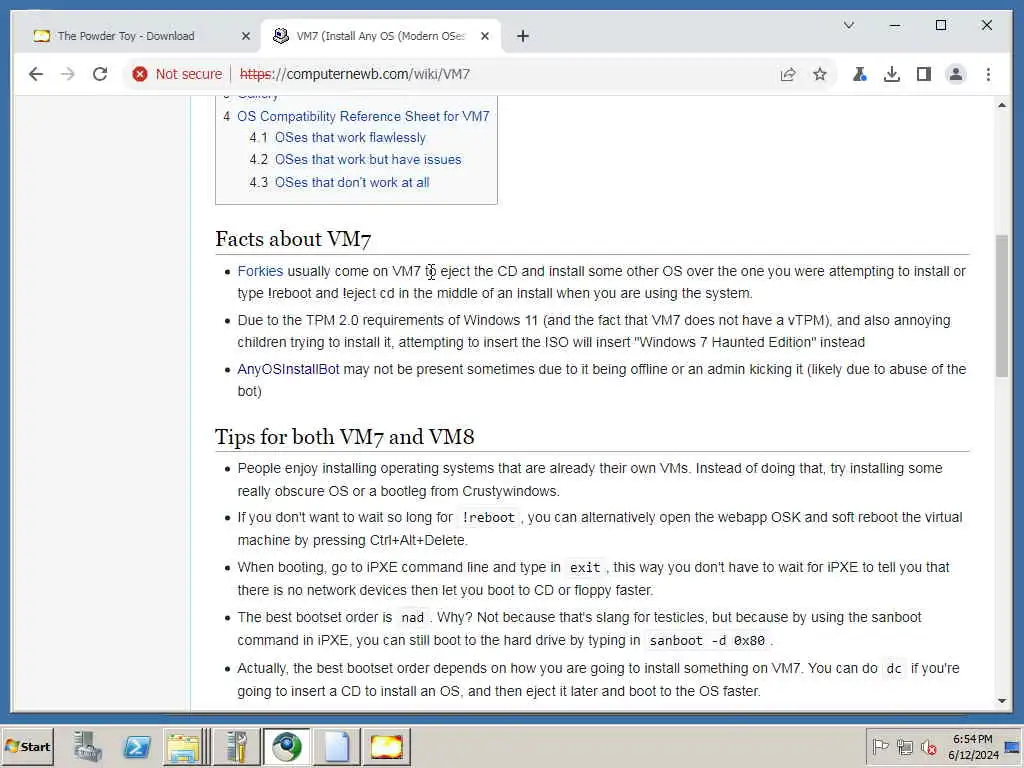Switch to the Chrome taskbar button

(x=286, y=747)
